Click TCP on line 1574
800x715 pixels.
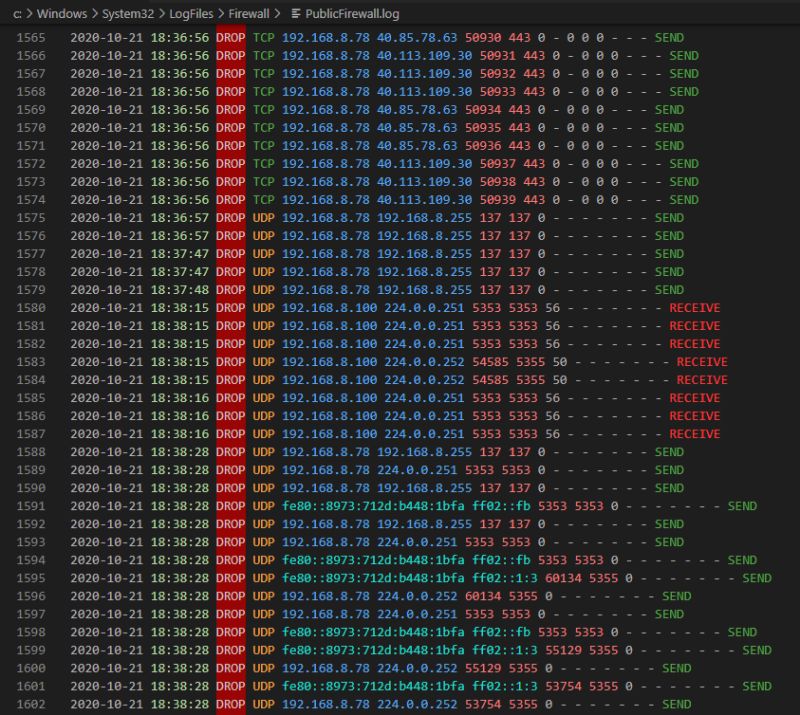(x=263, y=200)
